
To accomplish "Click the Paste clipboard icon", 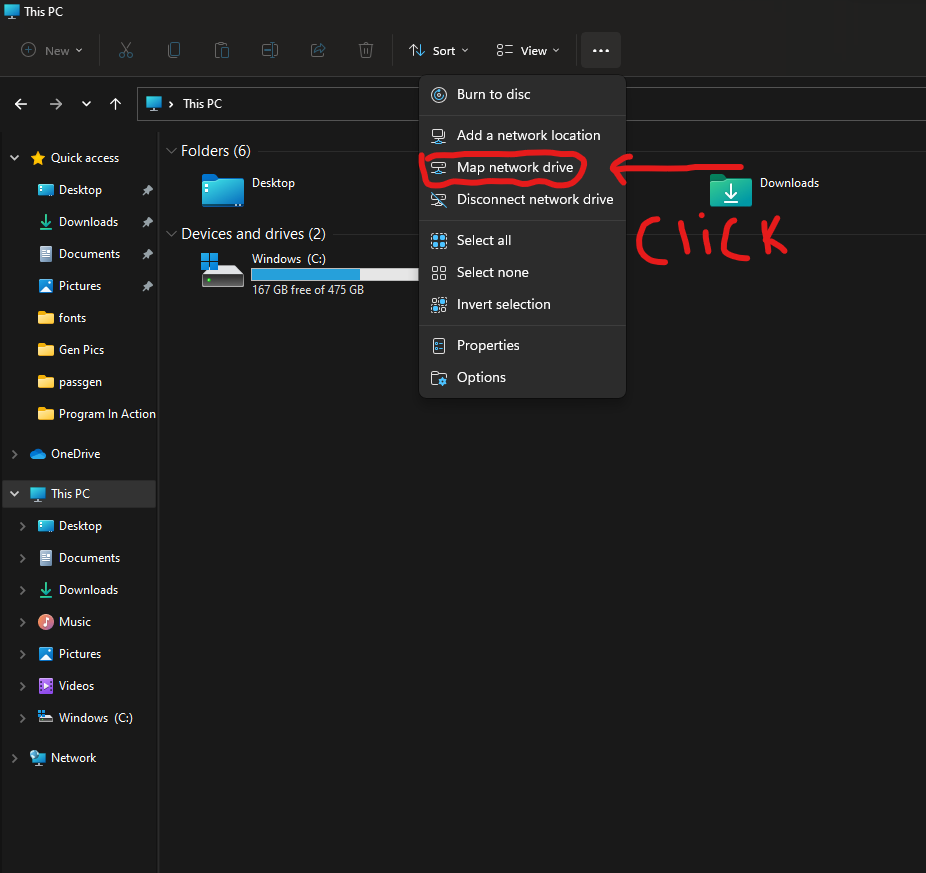I will coord(221,50).
